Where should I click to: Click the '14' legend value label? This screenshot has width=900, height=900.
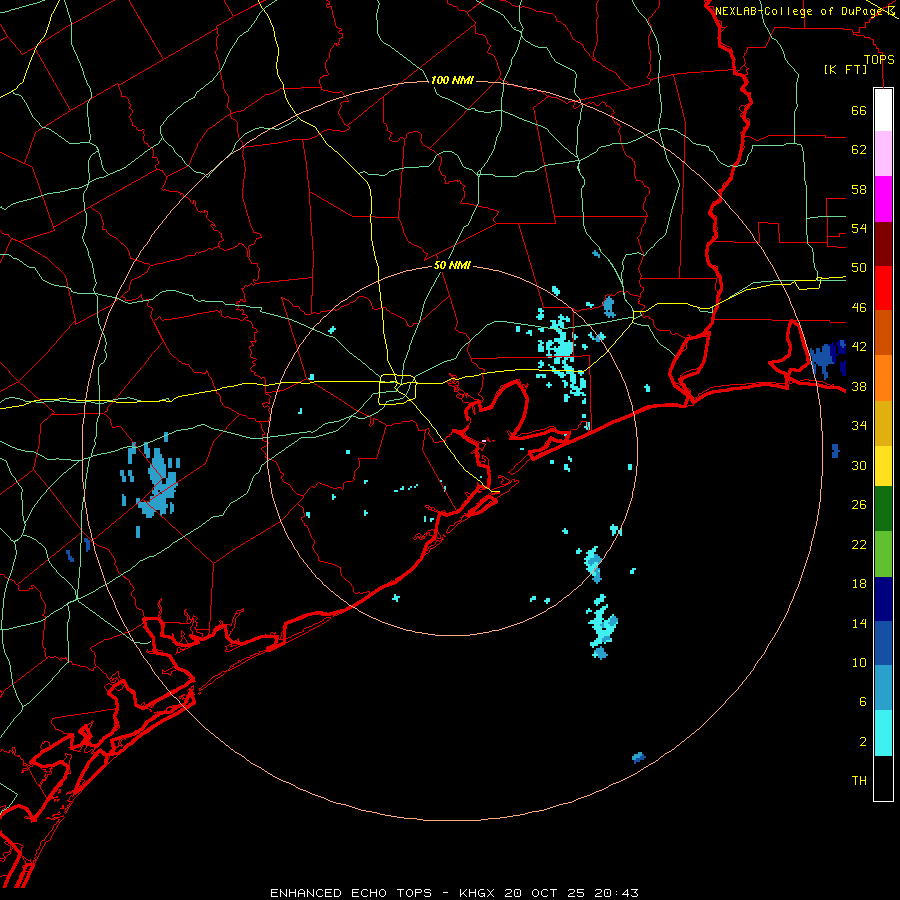[859, 623]
